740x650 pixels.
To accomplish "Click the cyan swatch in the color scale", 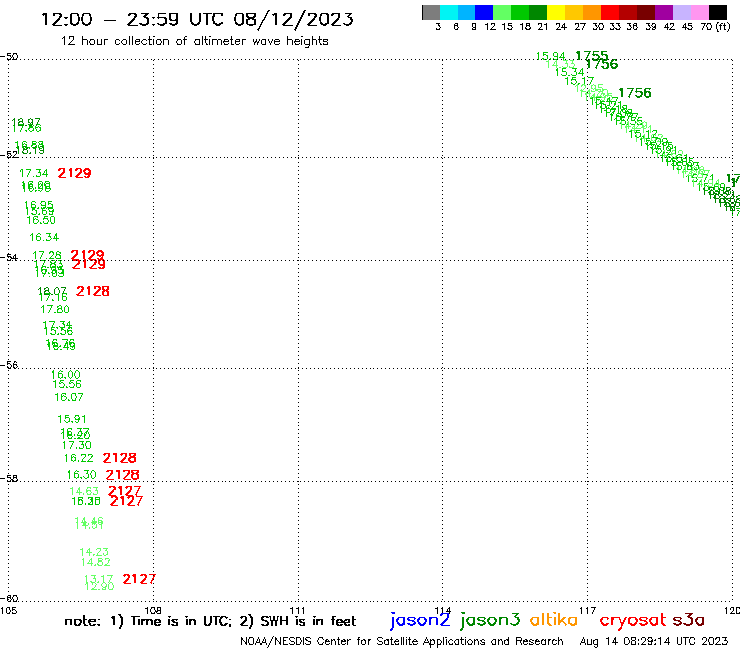I will coord(449,12).
